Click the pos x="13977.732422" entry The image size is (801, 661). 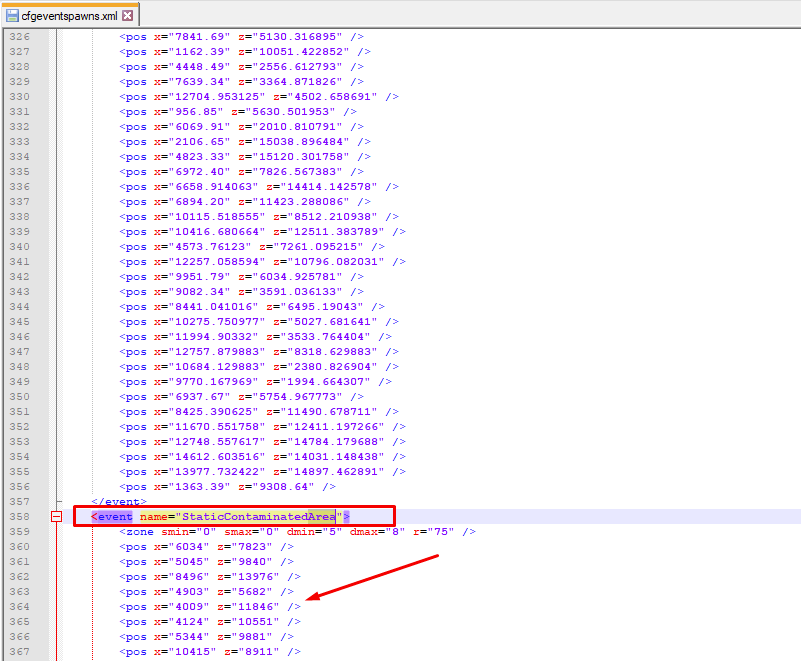[263, 471]
